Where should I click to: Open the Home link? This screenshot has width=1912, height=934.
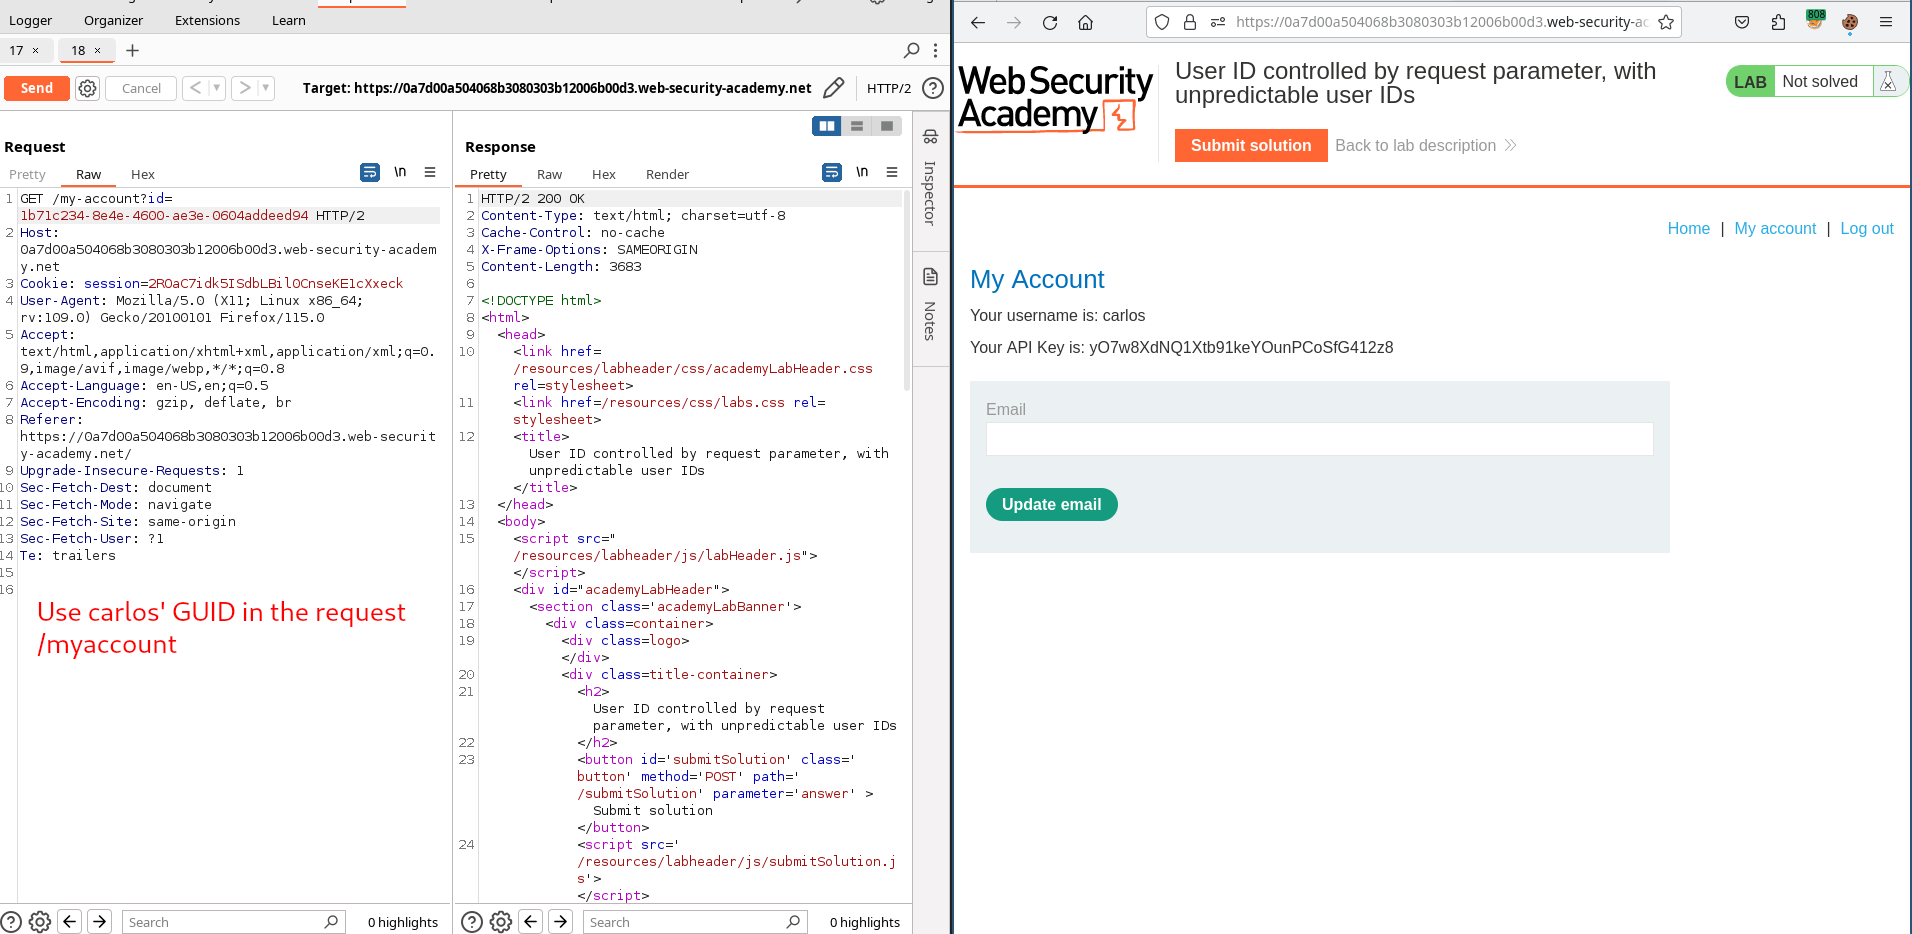1689,228
